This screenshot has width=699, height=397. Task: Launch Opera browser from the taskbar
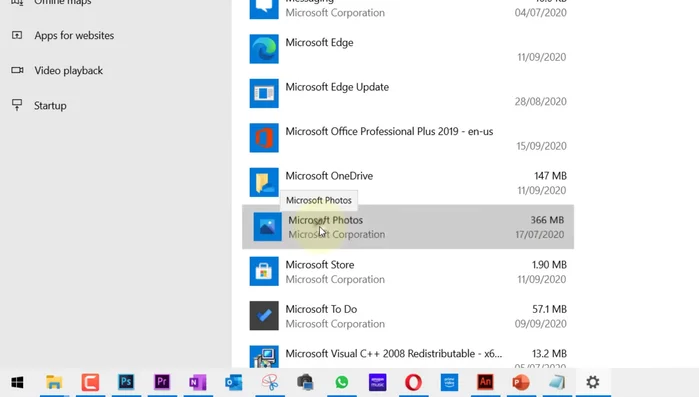(413, 382)
